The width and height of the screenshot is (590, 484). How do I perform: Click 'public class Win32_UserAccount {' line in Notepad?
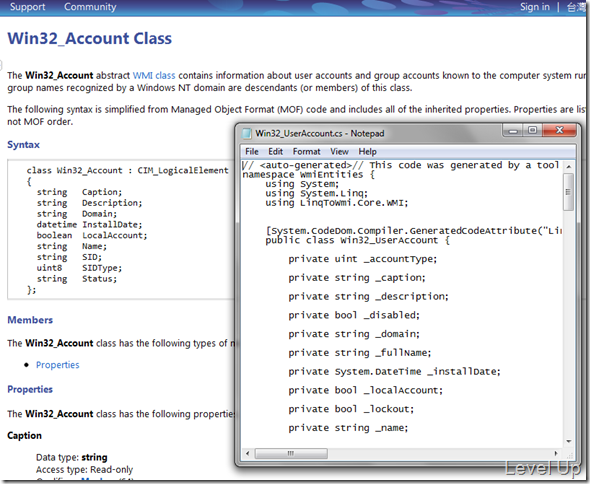(357, 240)
